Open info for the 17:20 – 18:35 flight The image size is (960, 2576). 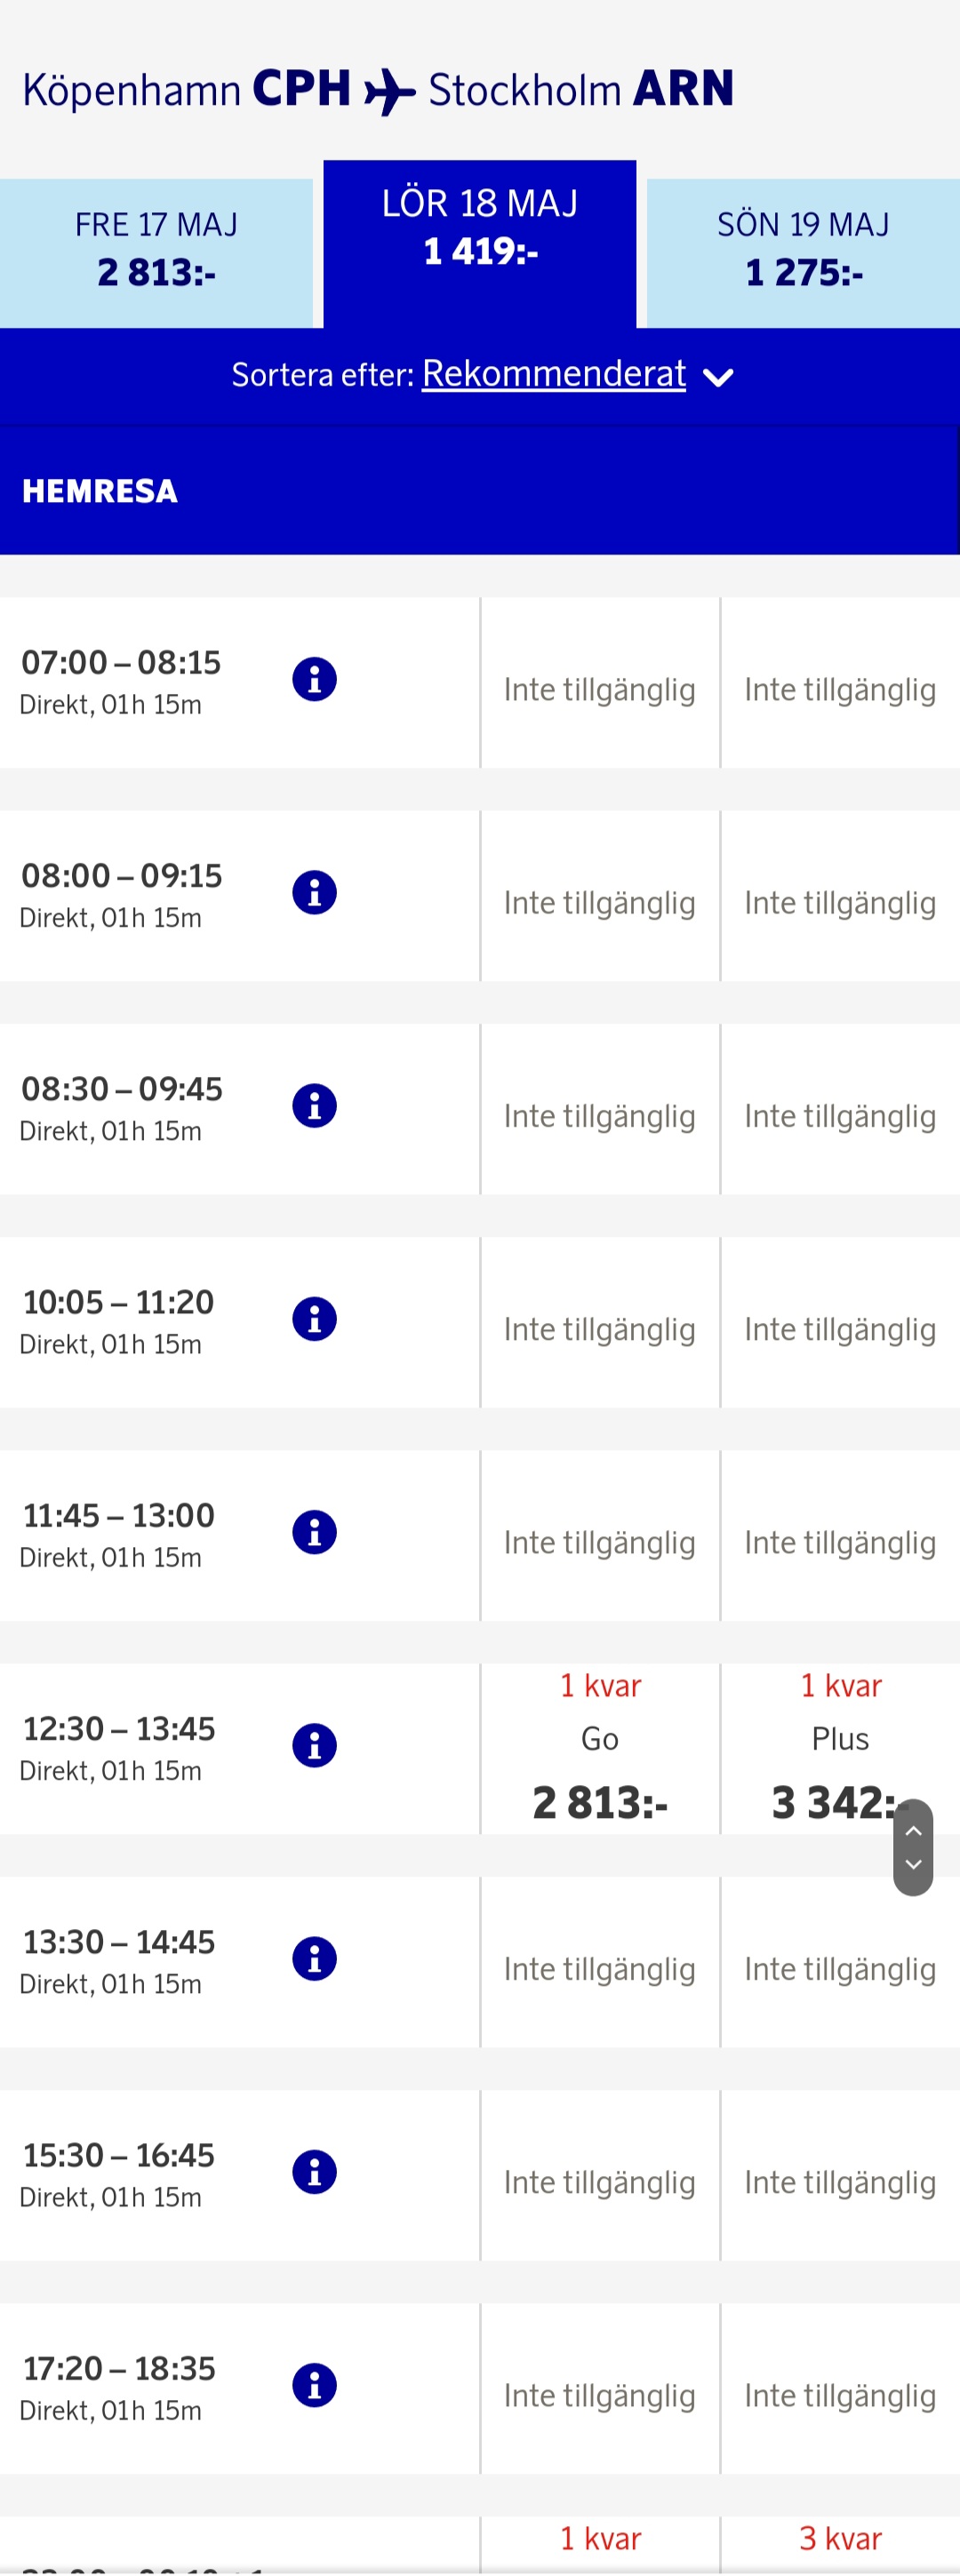314,2385
